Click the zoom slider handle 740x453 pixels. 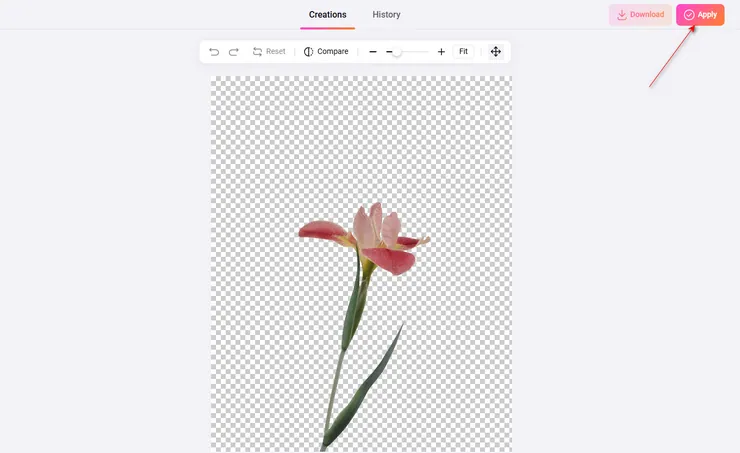pos(397,52)
